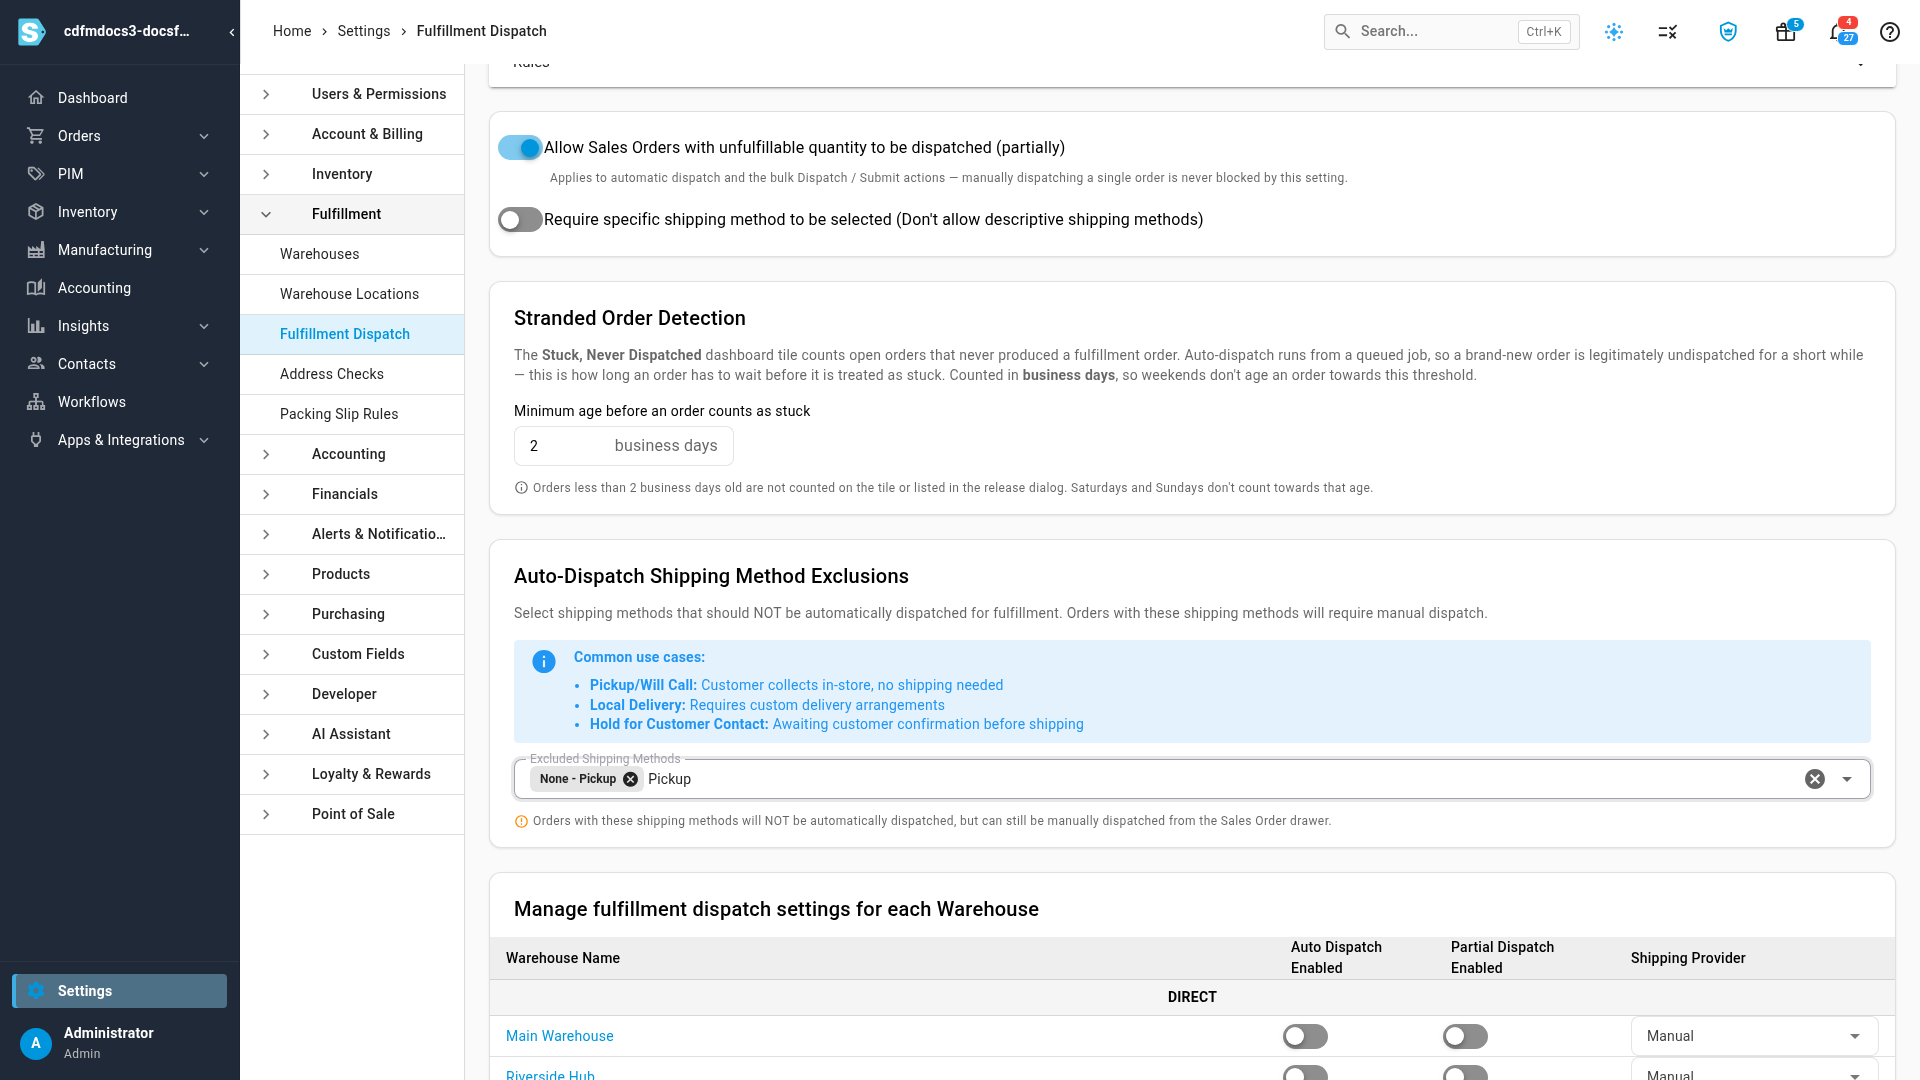Screen dimensions: 1920x1080
Task: Open the notifications bell icon
Action: pyautogui.click(x=1840, y=32)
